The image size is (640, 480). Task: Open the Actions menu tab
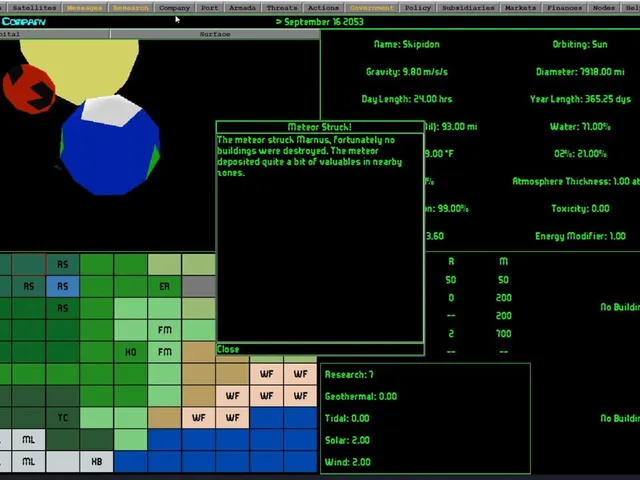click(324, 8)
